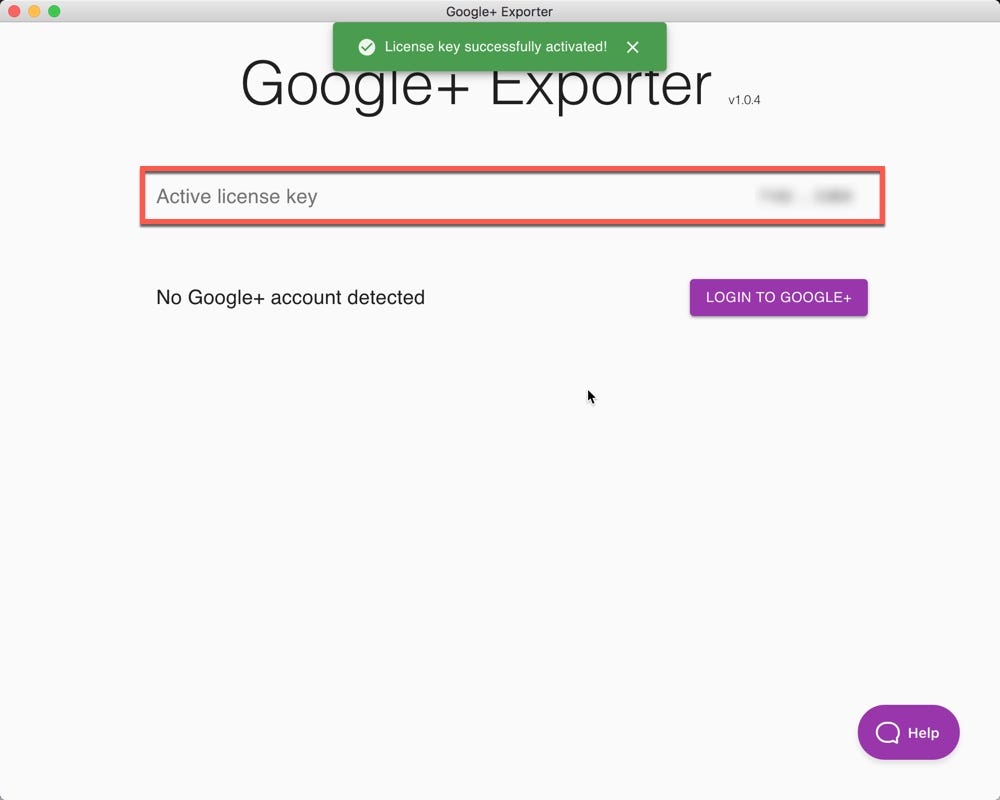The width and height of the screenshot is (1000, 800).
Task: Click the Login to Google+ button
Action: click(778, 297)
